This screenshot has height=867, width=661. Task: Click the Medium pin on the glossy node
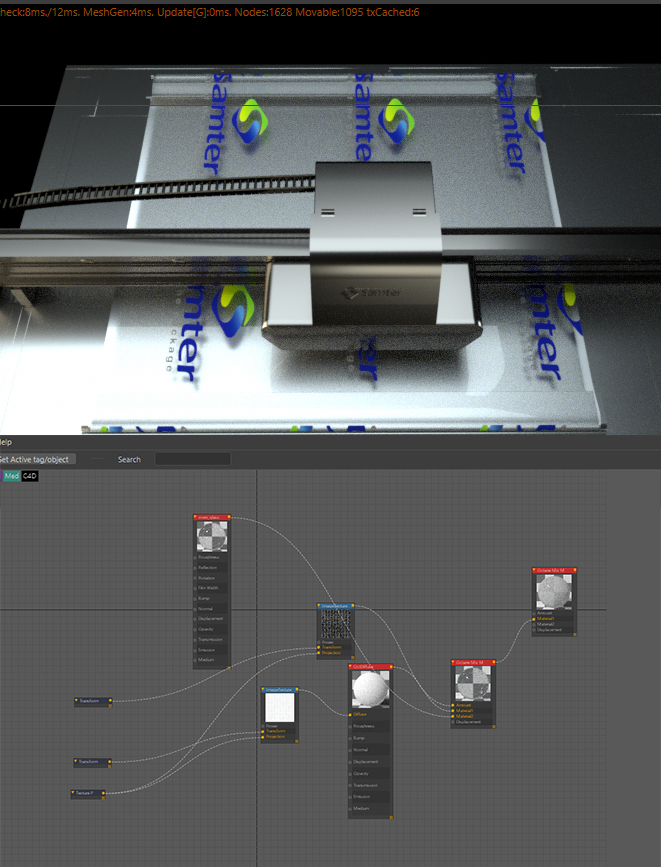click(195, 660)
